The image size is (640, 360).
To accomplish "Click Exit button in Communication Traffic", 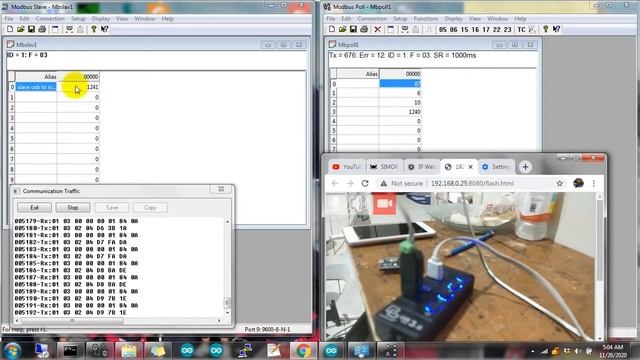I will [x=34, y=208].
